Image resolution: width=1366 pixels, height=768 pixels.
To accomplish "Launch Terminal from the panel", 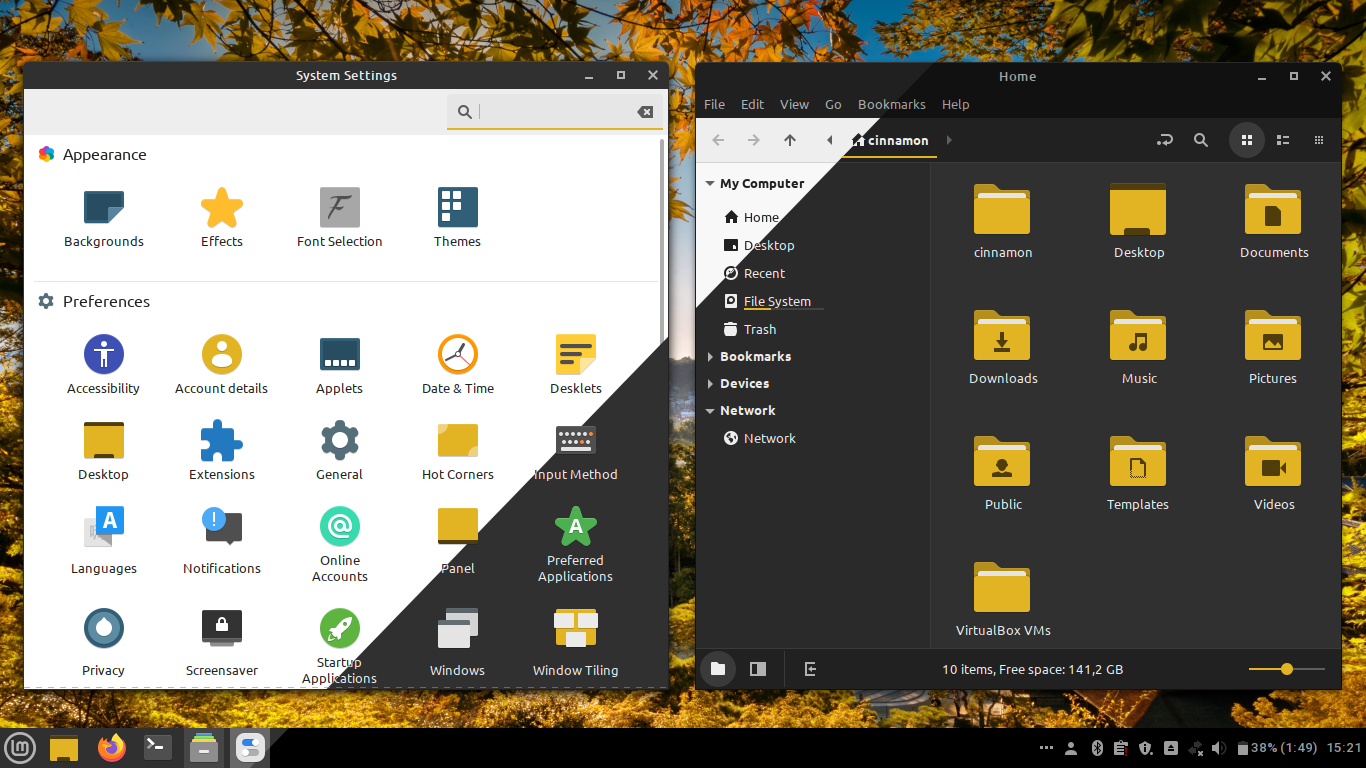I will click(158, 747).
